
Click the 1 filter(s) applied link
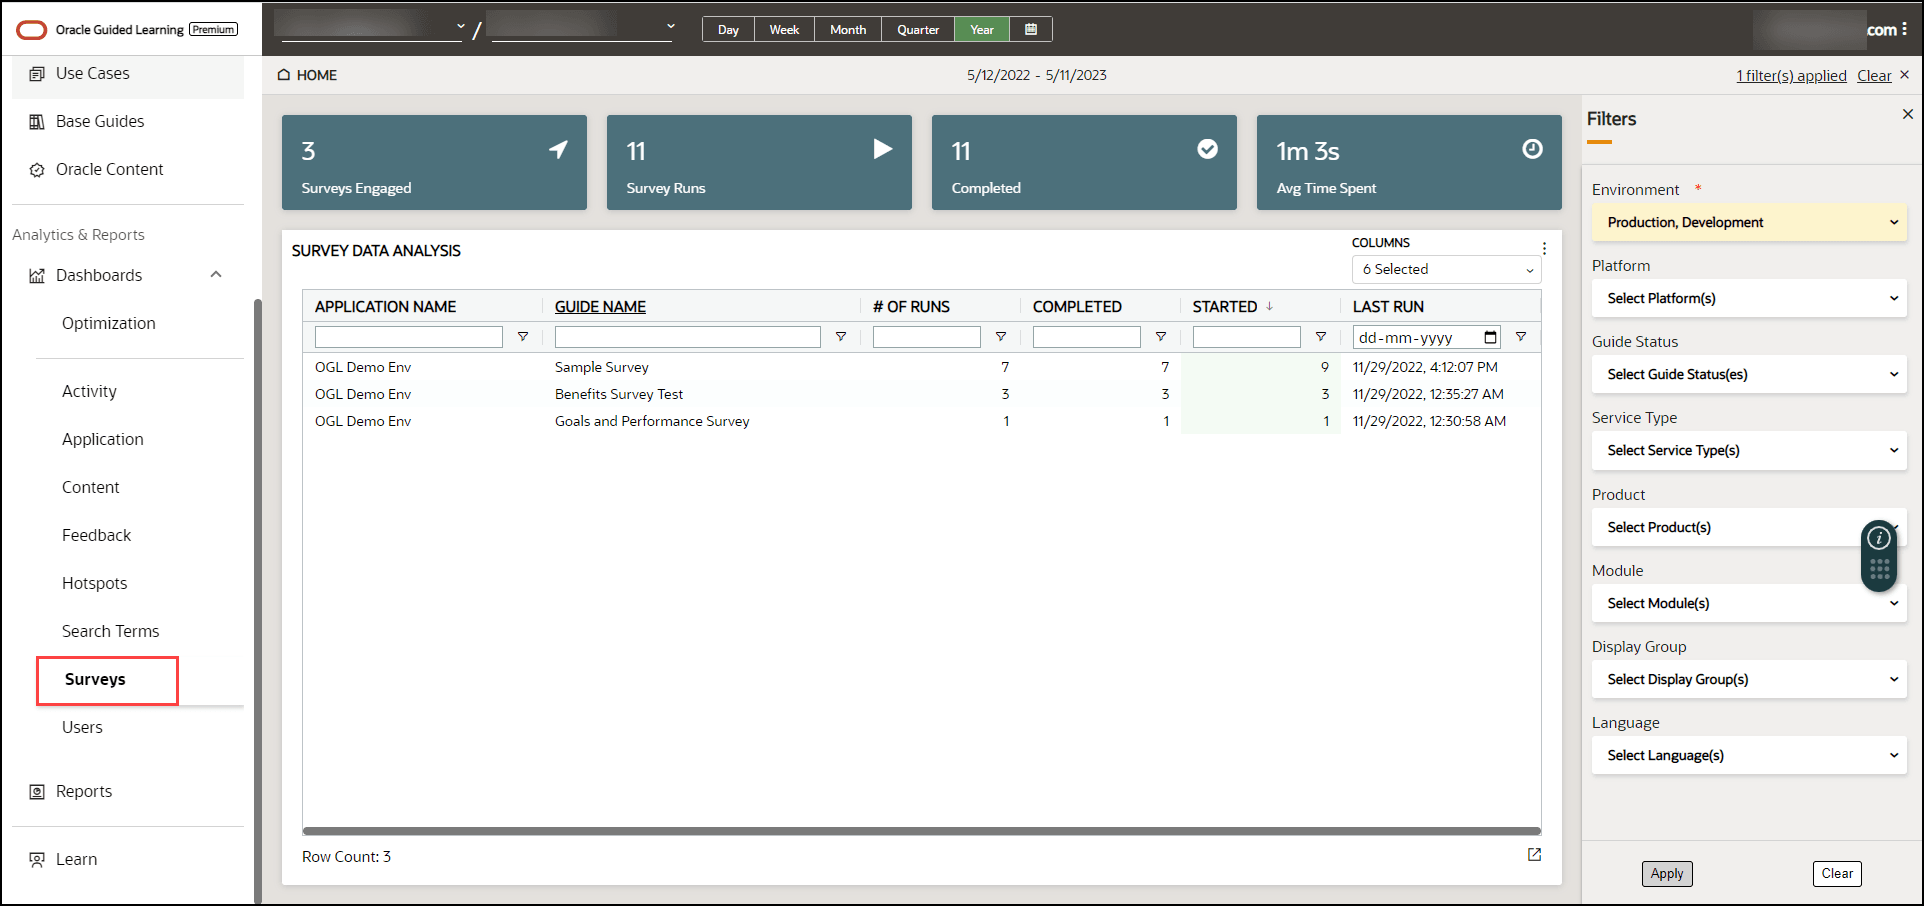point(1791,76)
